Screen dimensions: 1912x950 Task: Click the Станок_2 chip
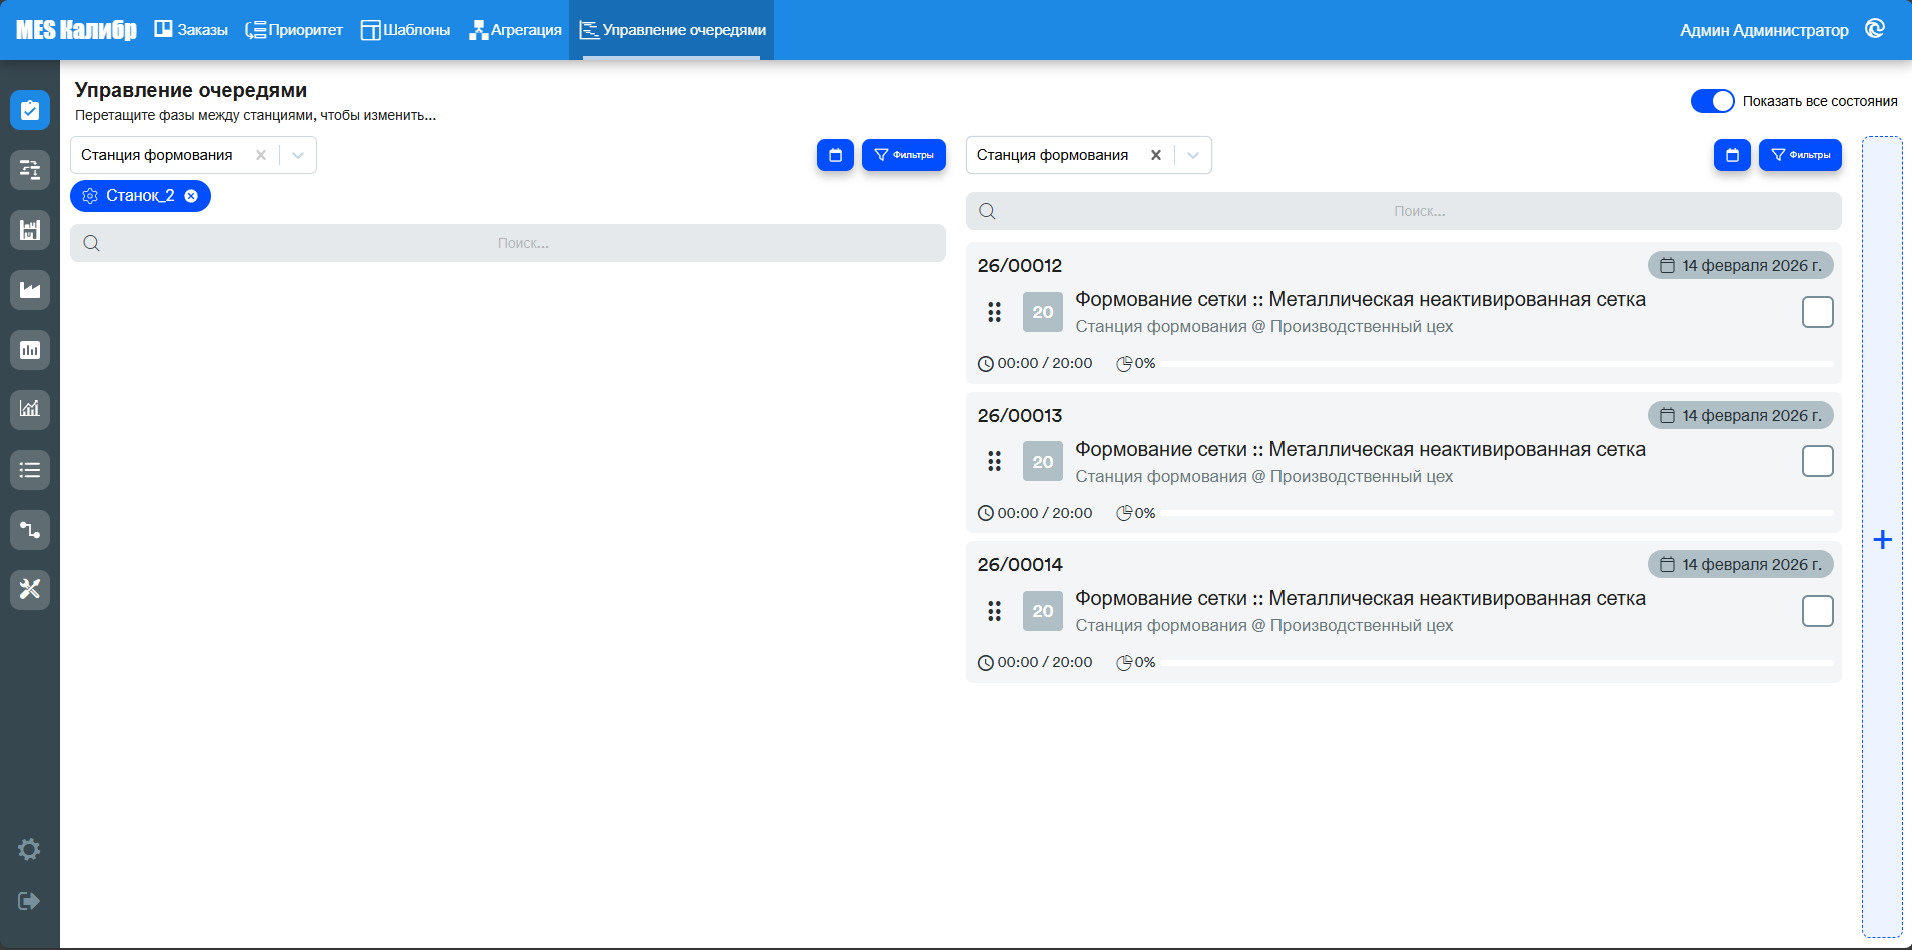coord(140,196)
